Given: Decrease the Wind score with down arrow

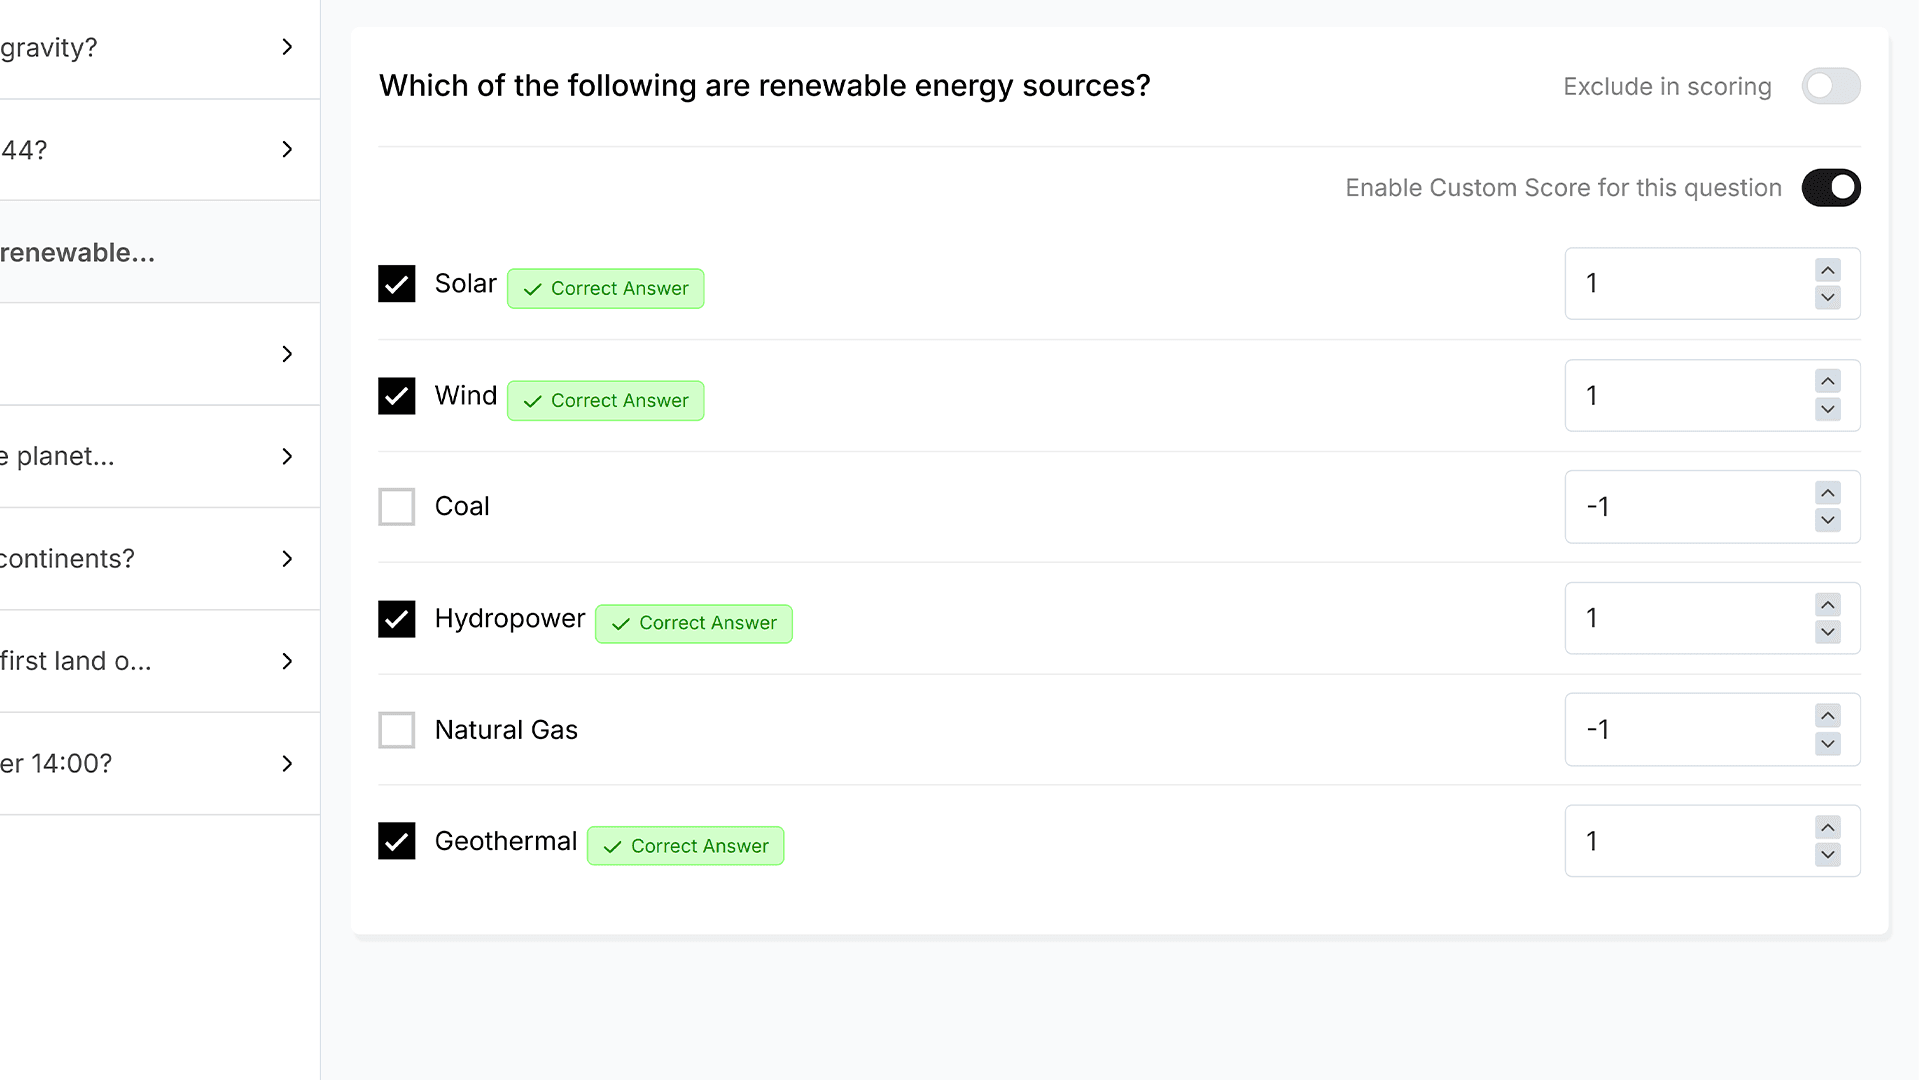Looking at the screenshot, I should pyautogui.click(x=1827, y=409).
